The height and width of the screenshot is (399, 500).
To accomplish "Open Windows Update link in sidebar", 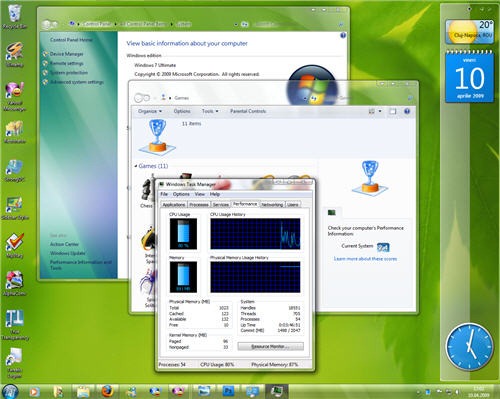I will click(x=68, y=254).
